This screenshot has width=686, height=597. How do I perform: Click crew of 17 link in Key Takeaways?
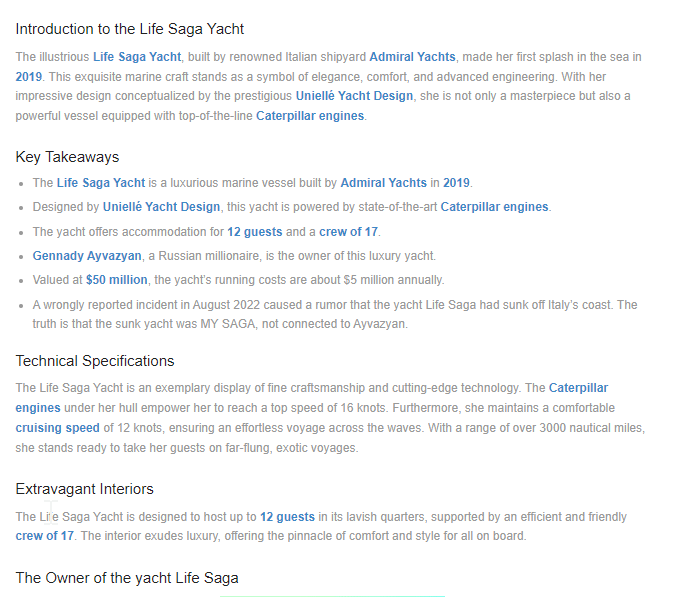click(x=348, y=232)
